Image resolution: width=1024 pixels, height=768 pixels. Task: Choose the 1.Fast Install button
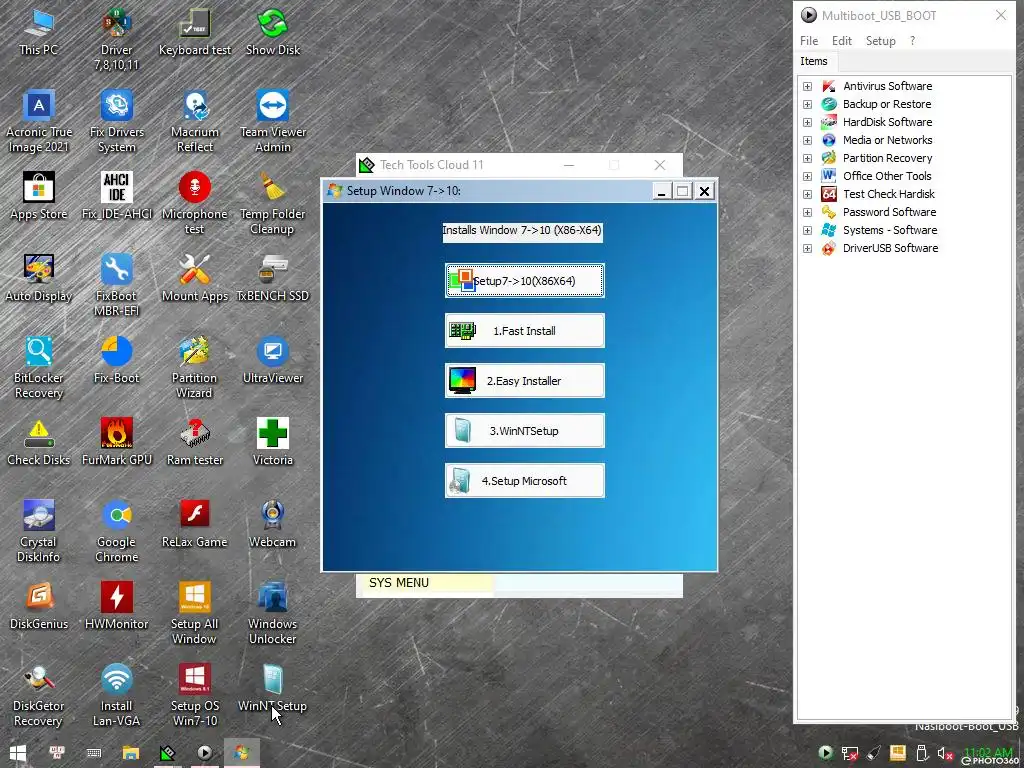tap(524, 330)
